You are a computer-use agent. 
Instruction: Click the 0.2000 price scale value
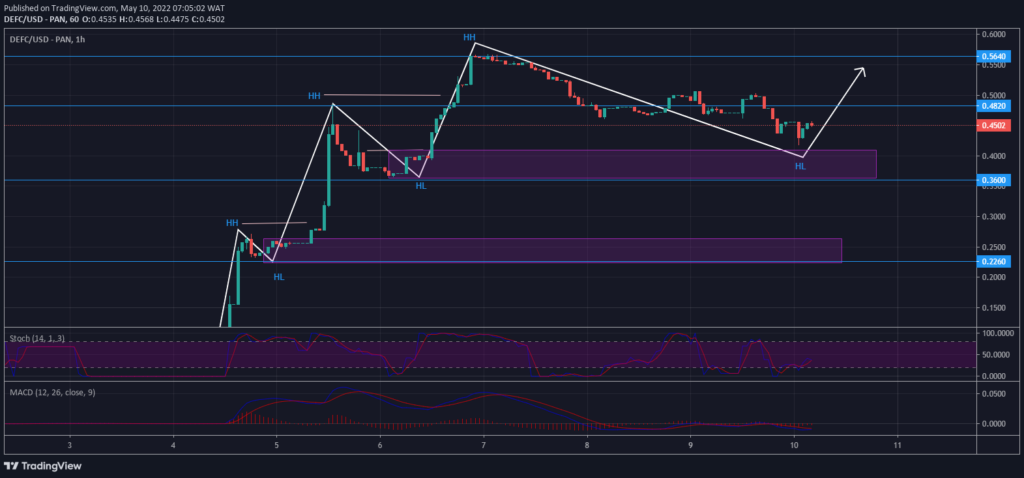pos(993,278)
